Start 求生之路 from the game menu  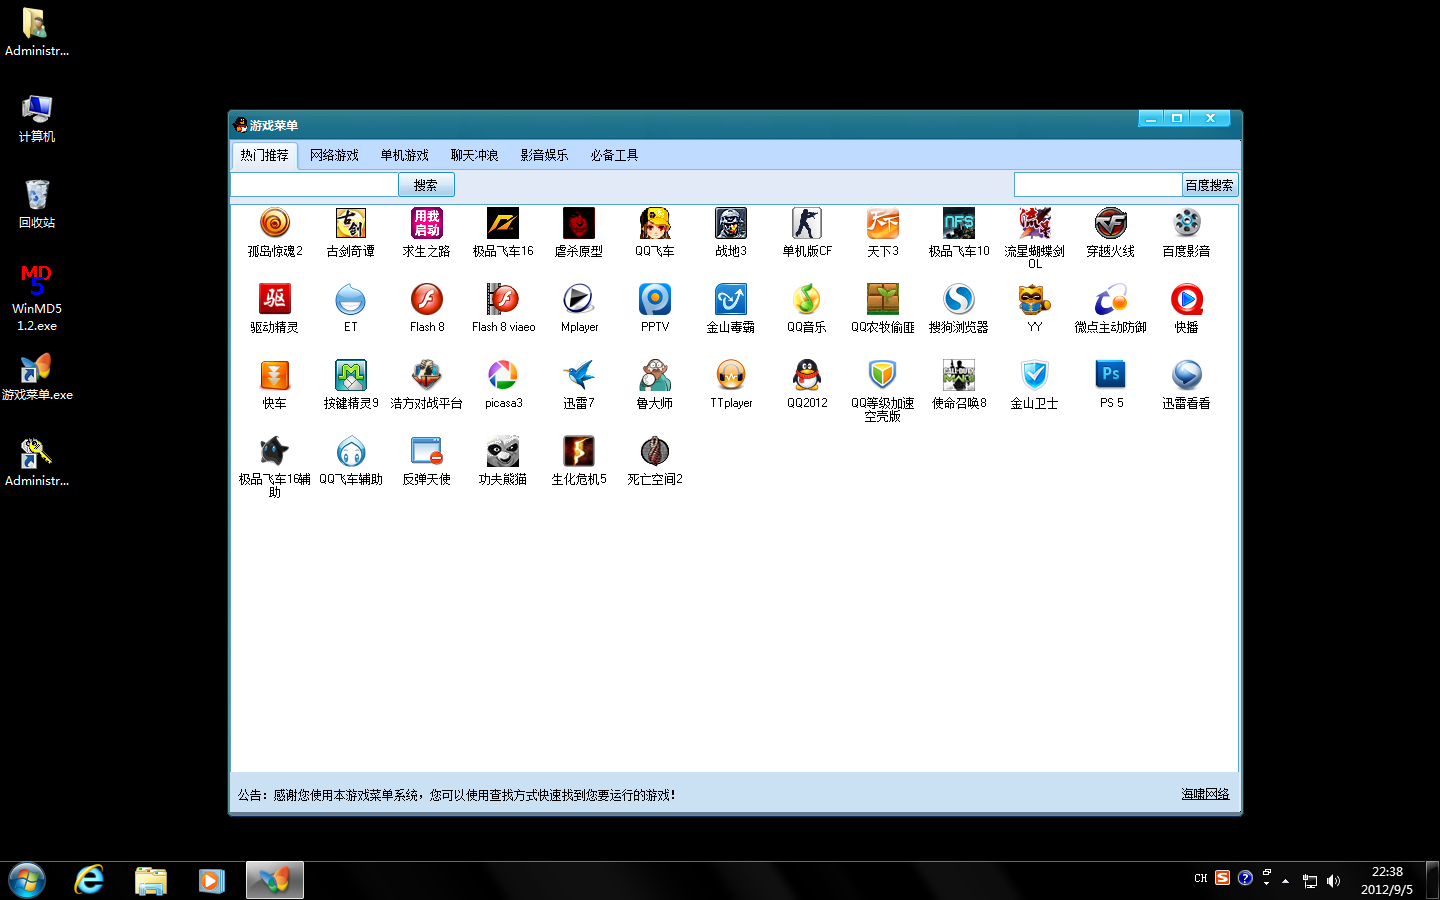[x=427, y=223]
